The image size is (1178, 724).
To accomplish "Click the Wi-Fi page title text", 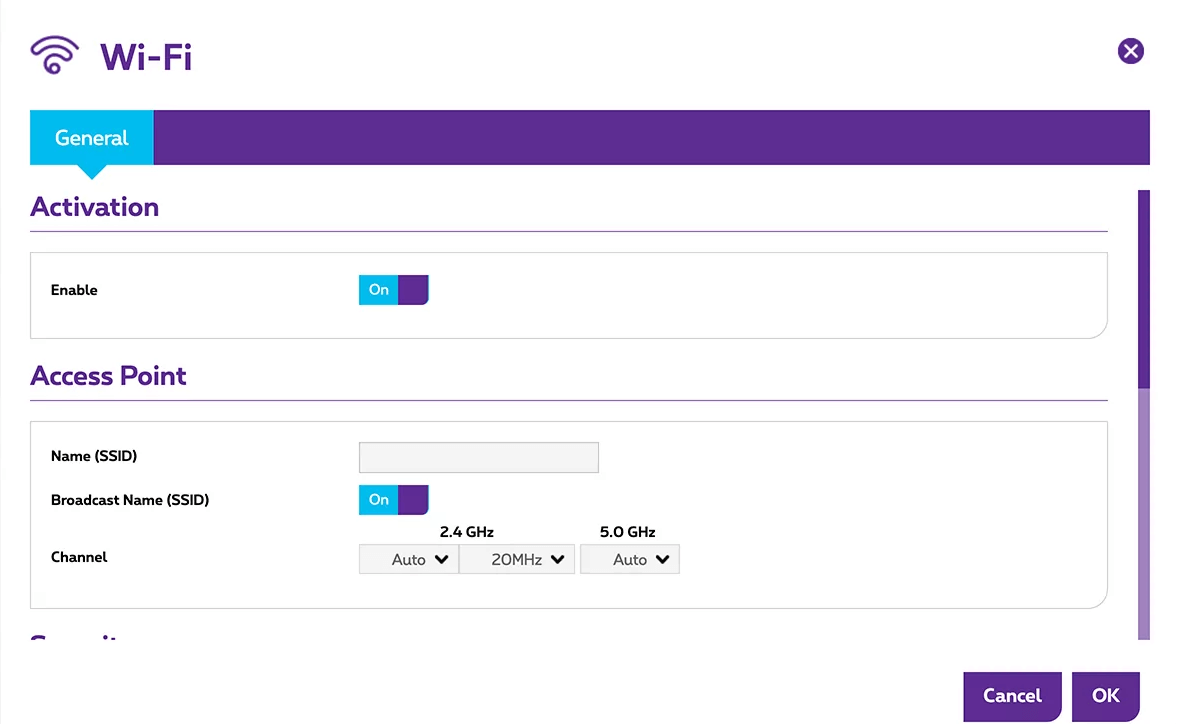I will (146, 57).
